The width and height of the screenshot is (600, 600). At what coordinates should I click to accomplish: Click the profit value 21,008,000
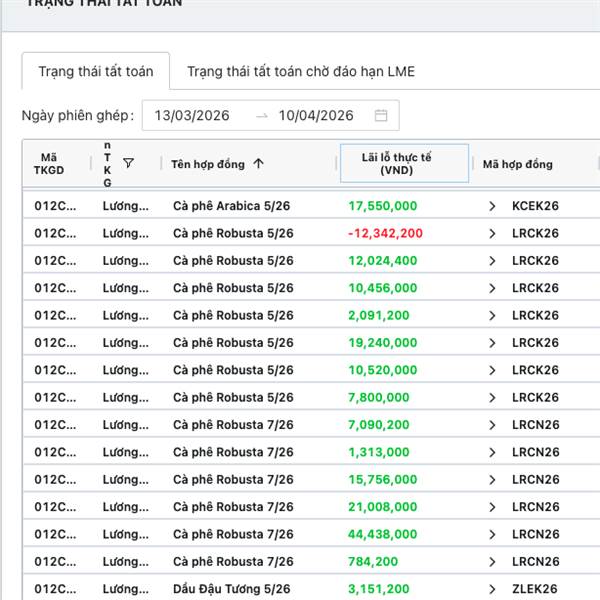click(x=383, y=507)
